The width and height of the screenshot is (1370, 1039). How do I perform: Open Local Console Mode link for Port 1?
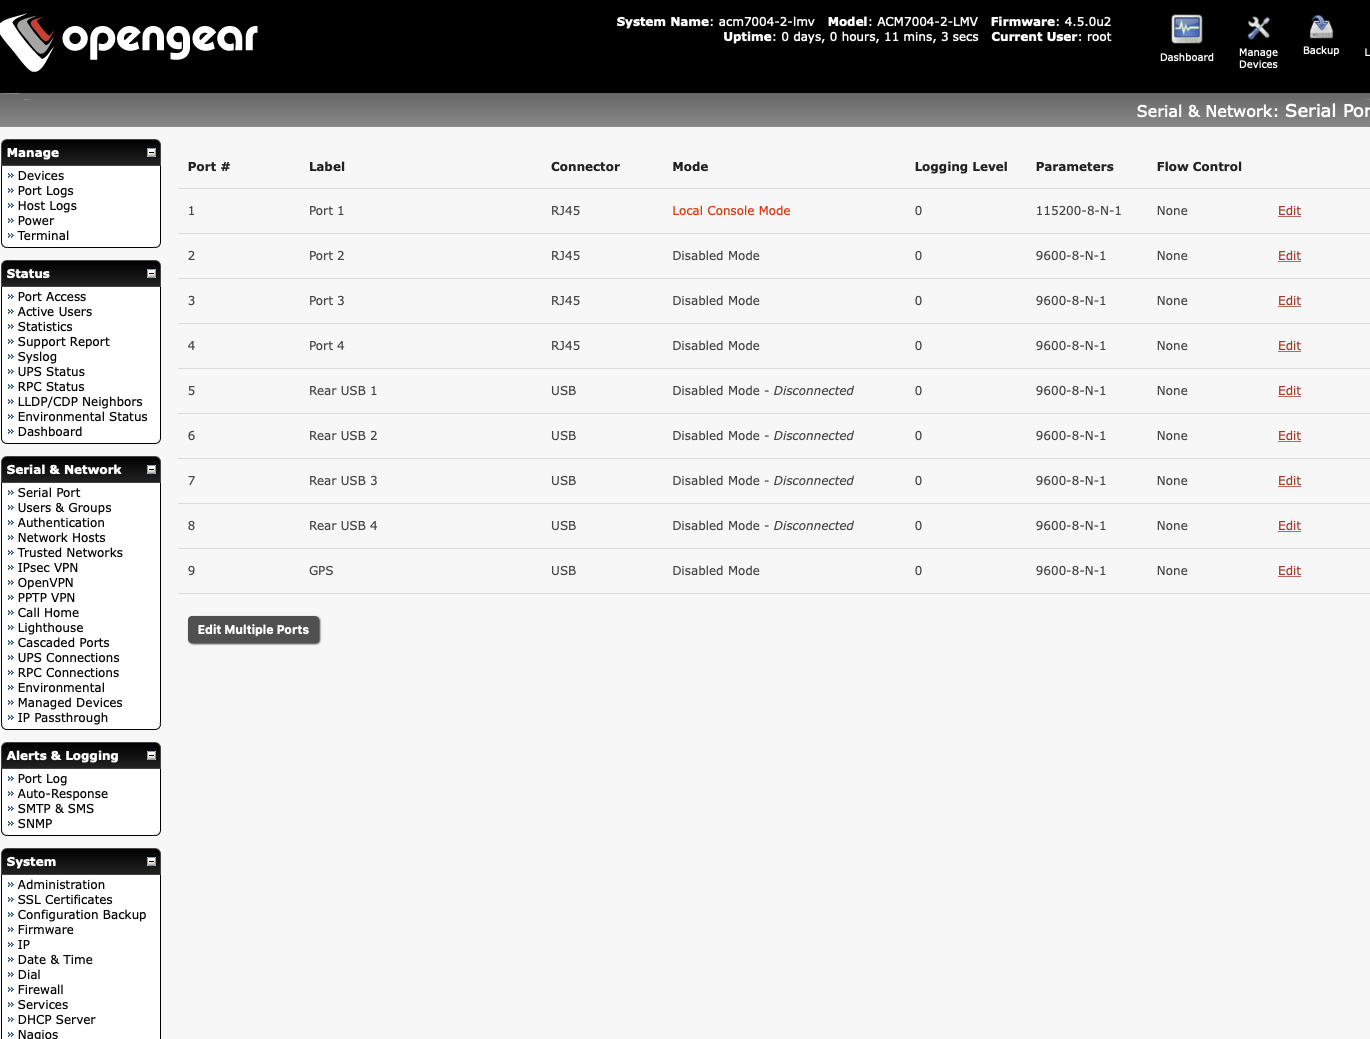point(731,210)
